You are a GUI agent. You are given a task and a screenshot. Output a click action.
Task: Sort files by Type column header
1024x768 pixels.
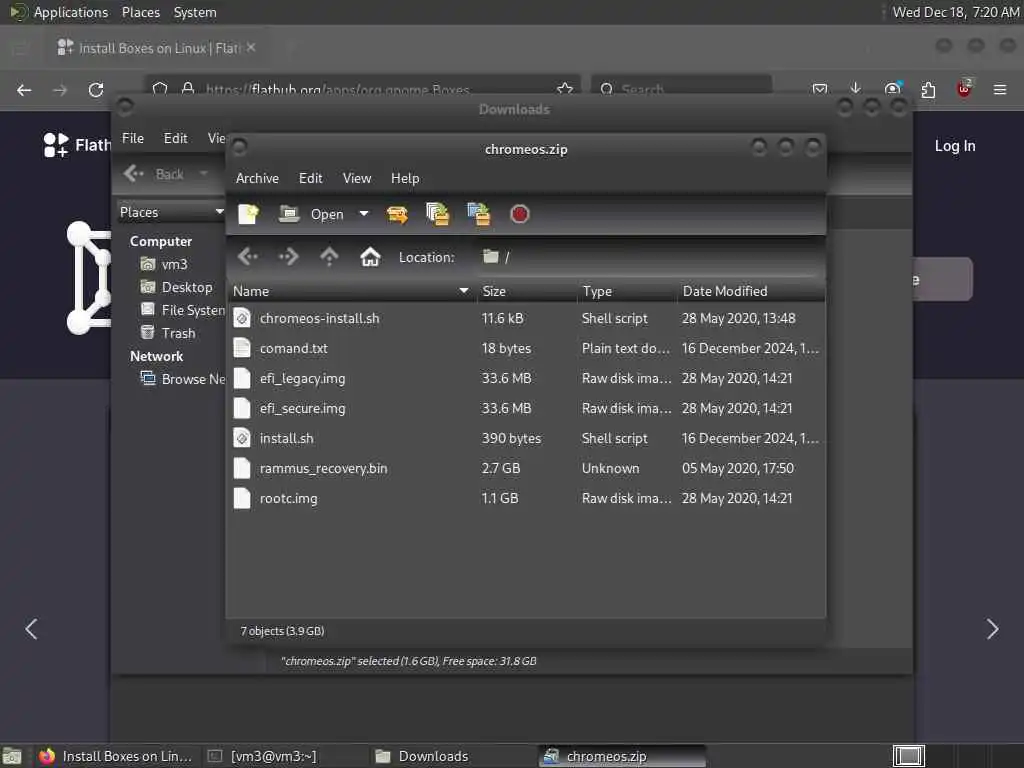click(626, 291)
